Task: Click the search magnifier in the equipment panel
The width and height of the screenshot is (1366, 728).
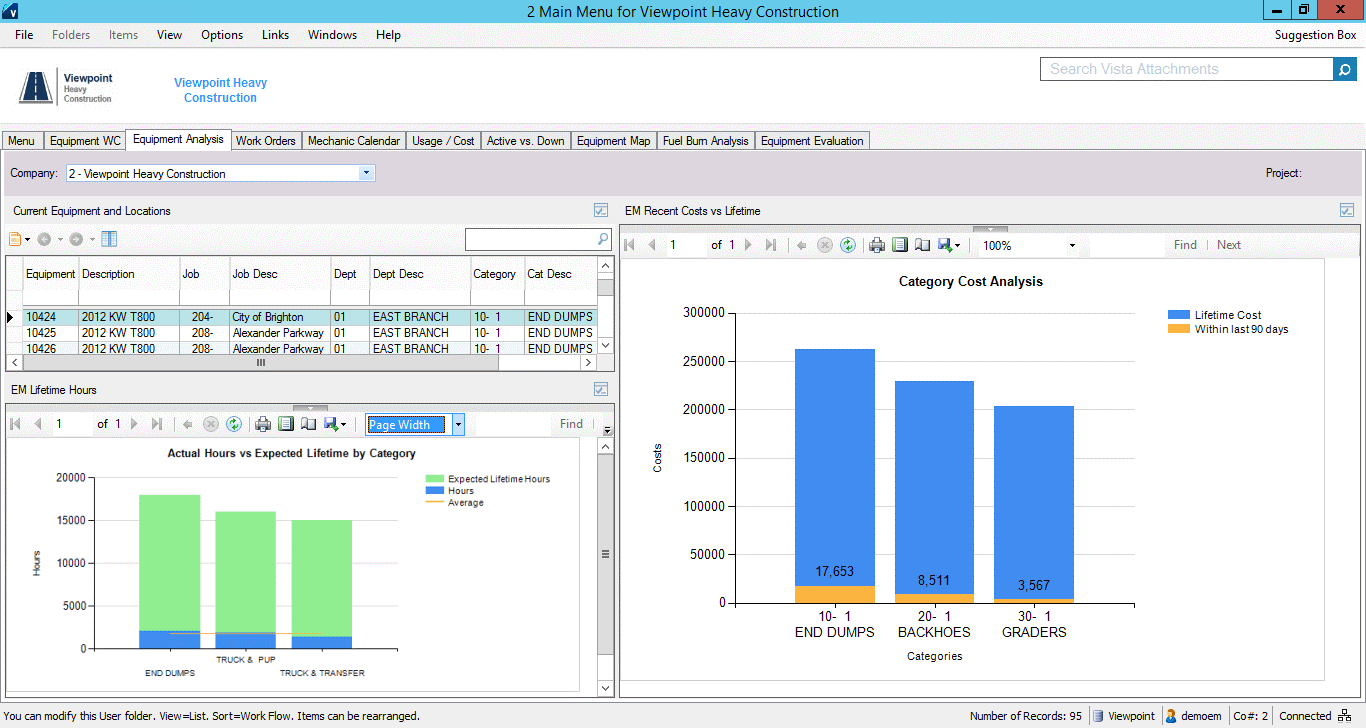Action: point(605,238)
